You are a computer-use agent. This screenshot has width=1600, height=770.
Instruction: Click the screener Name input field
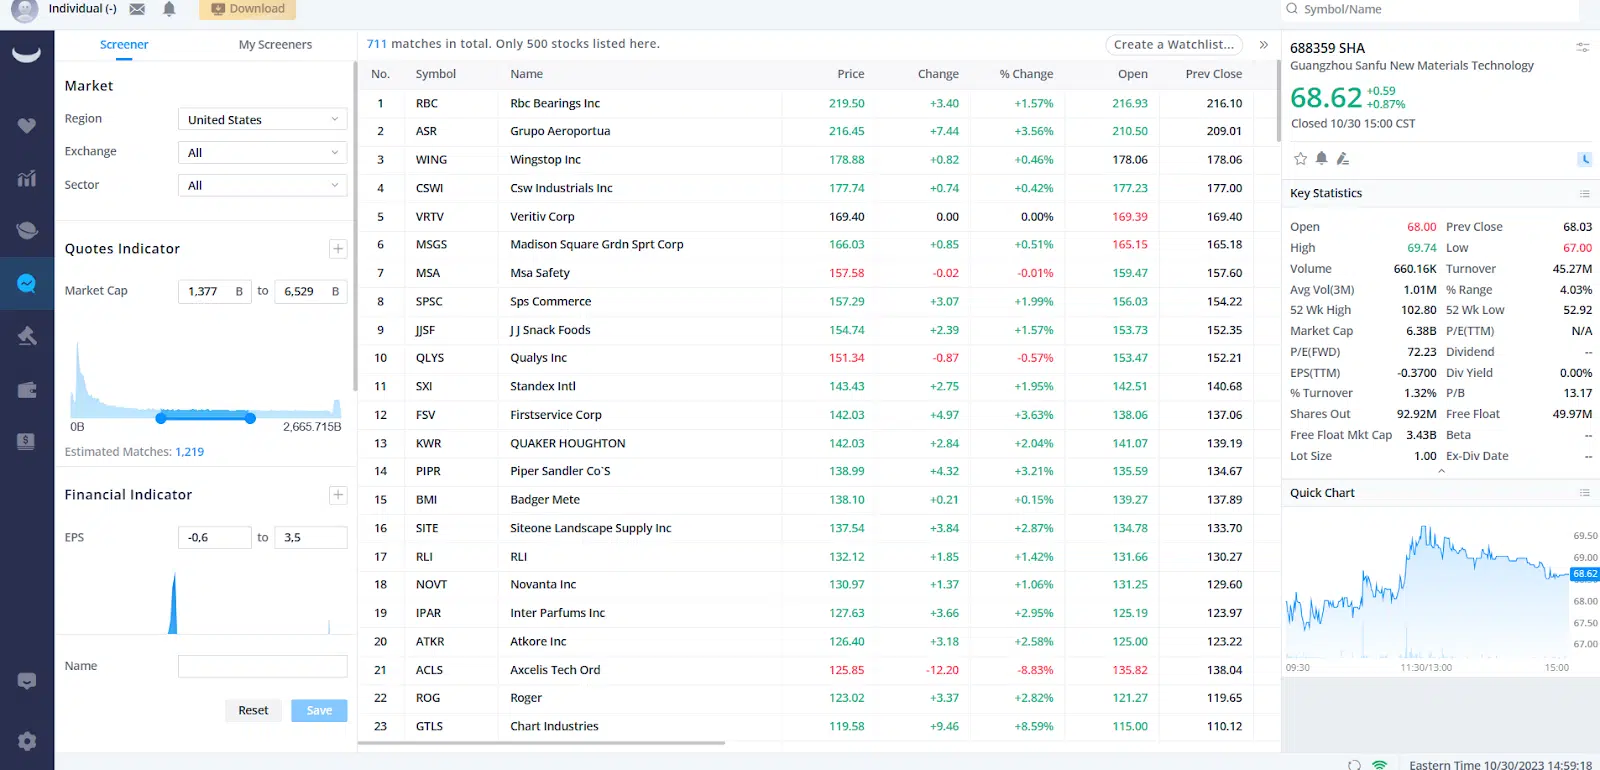pos(263,667)
